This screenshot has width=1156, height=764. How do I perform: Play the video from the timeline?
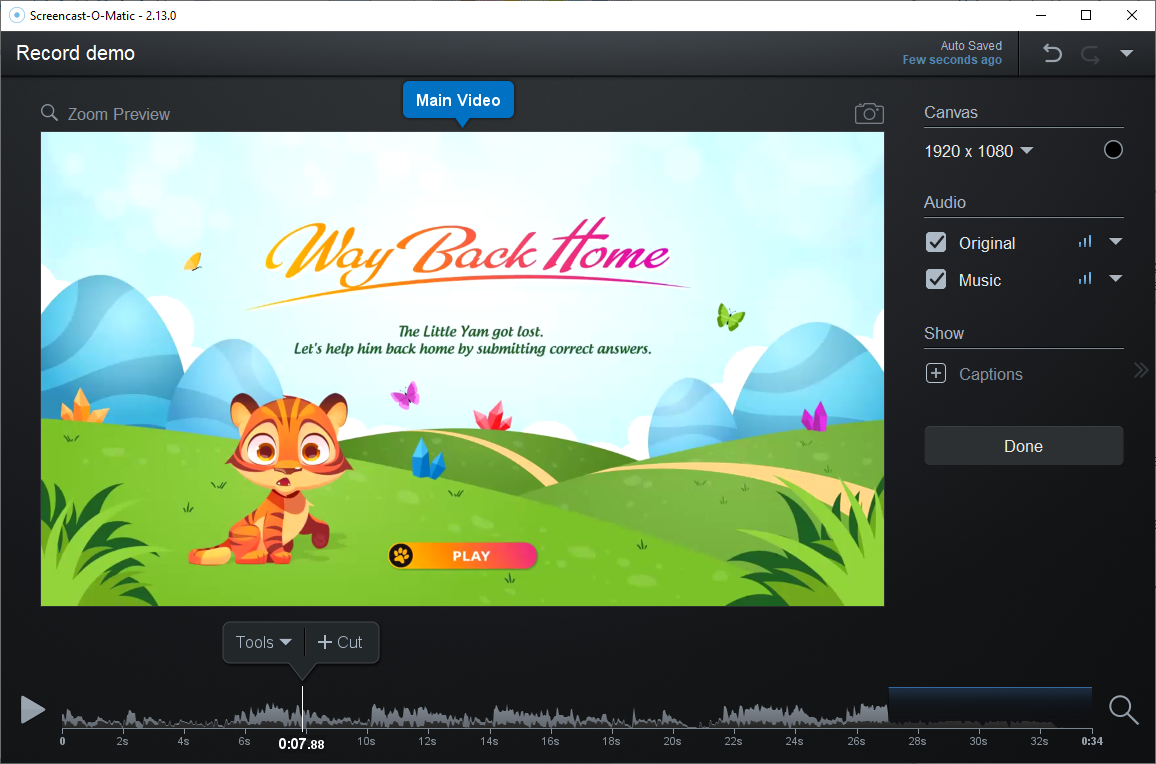tap(32, 709)
